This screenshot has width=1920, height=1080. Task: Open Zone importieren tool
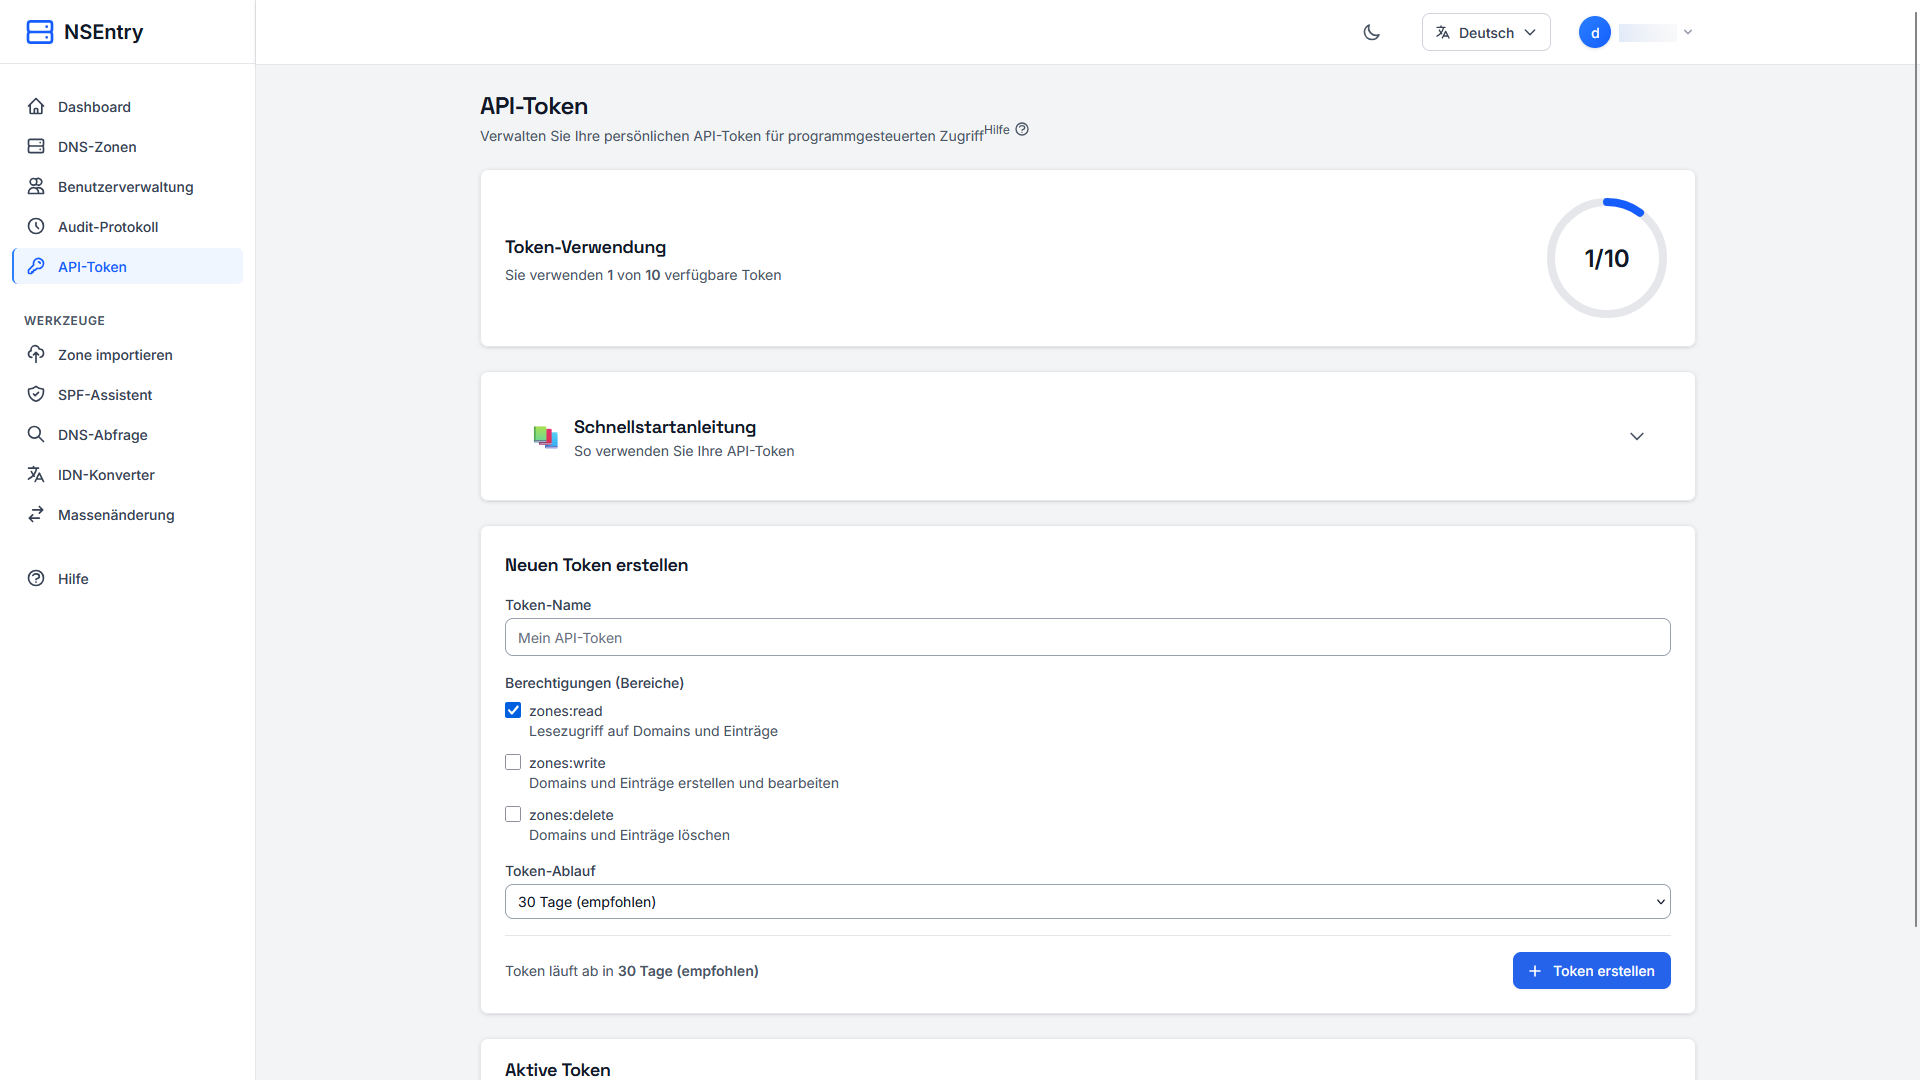click(128, 354)
